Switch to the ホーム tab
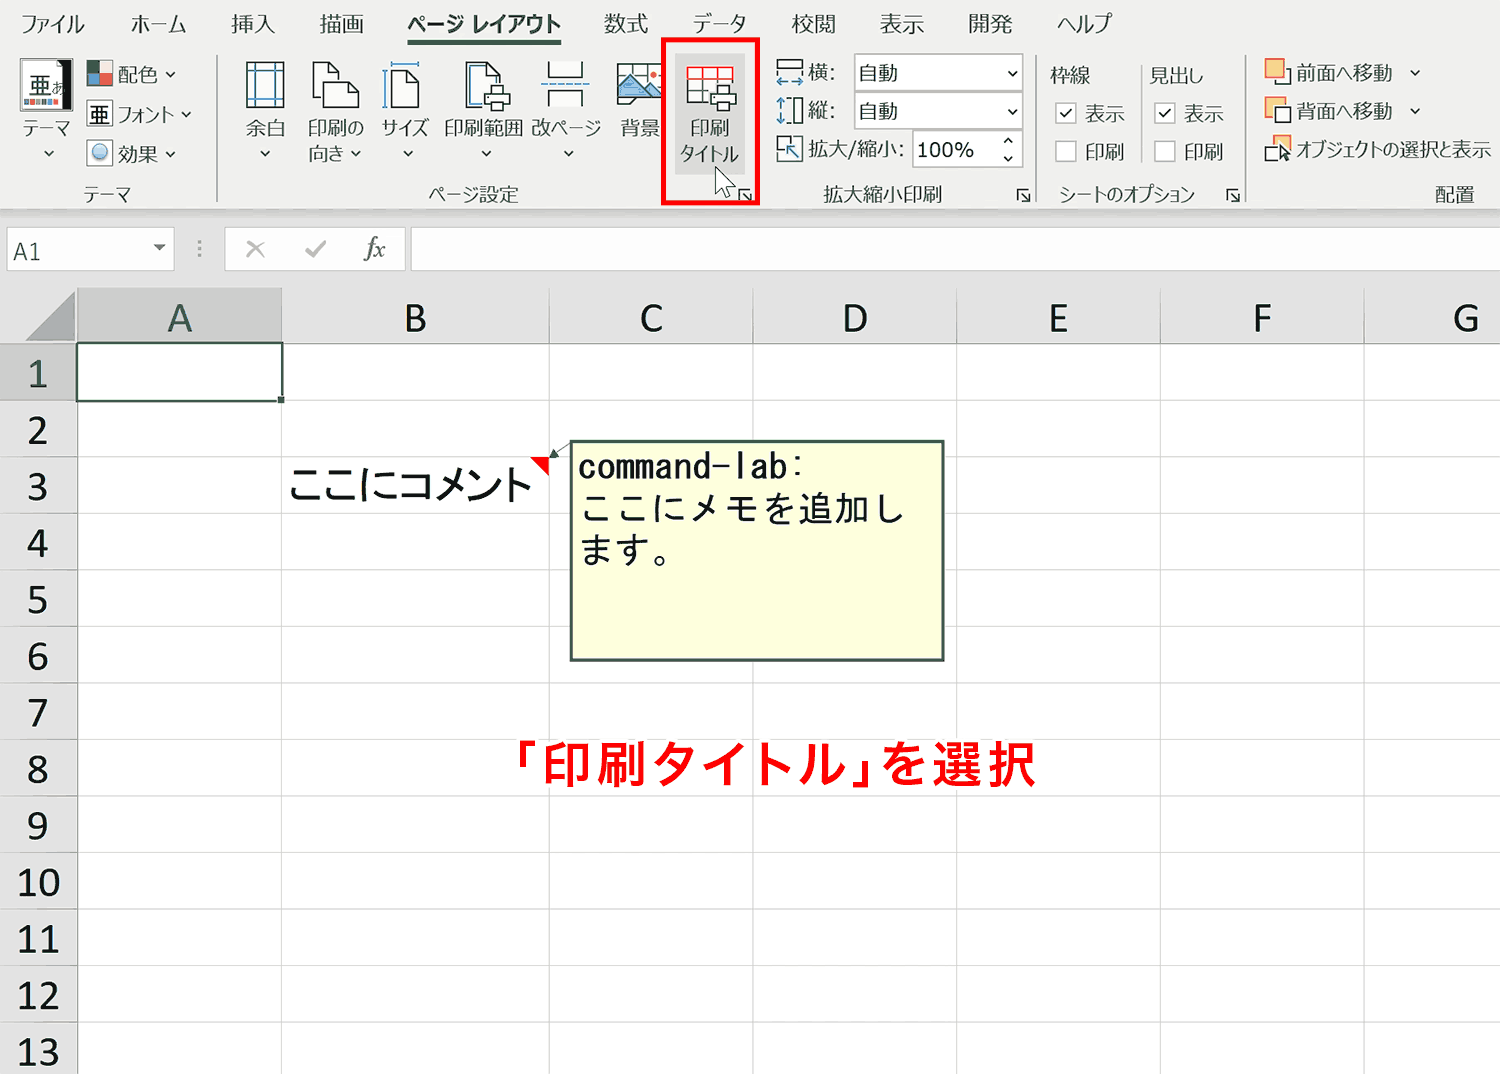The height and width of the screenshot is (1074, 1500). (x=158, y=24)
